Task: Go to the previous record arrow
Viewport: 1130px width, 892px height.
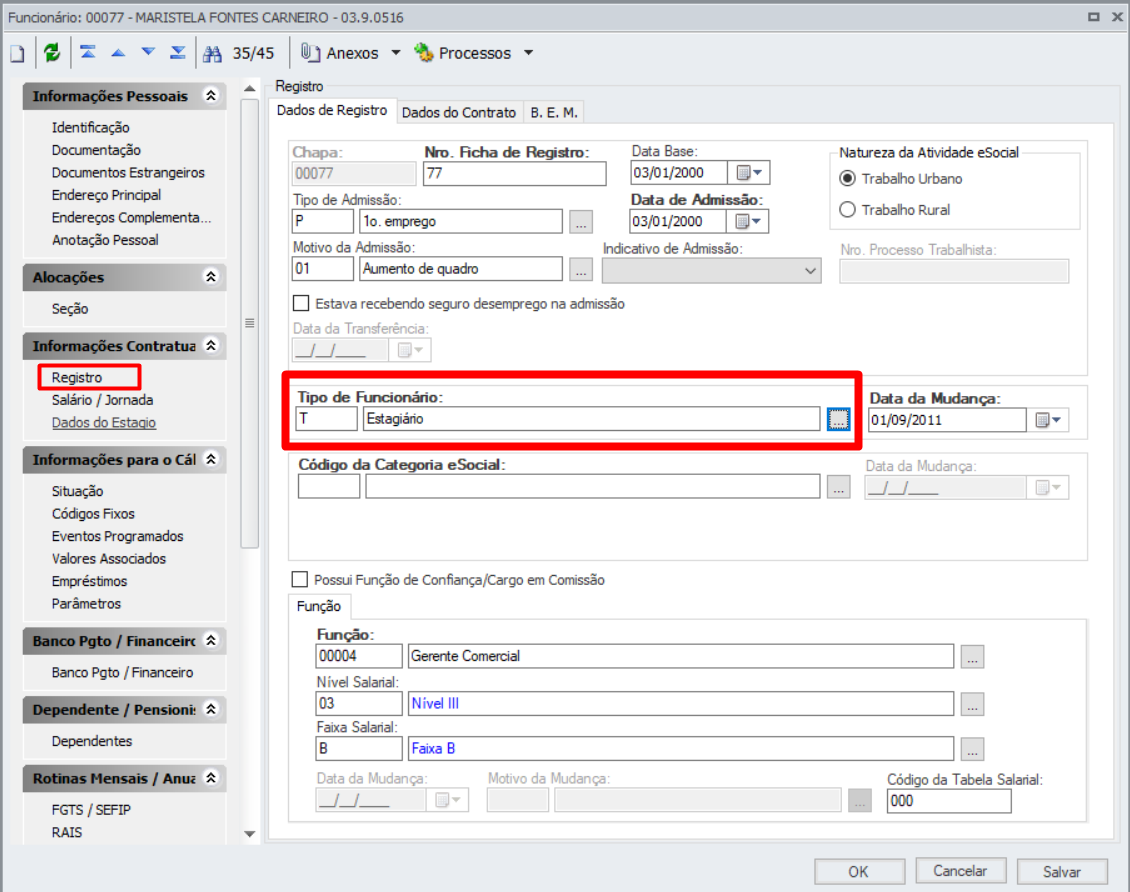Action: click(x=118, y=53)
